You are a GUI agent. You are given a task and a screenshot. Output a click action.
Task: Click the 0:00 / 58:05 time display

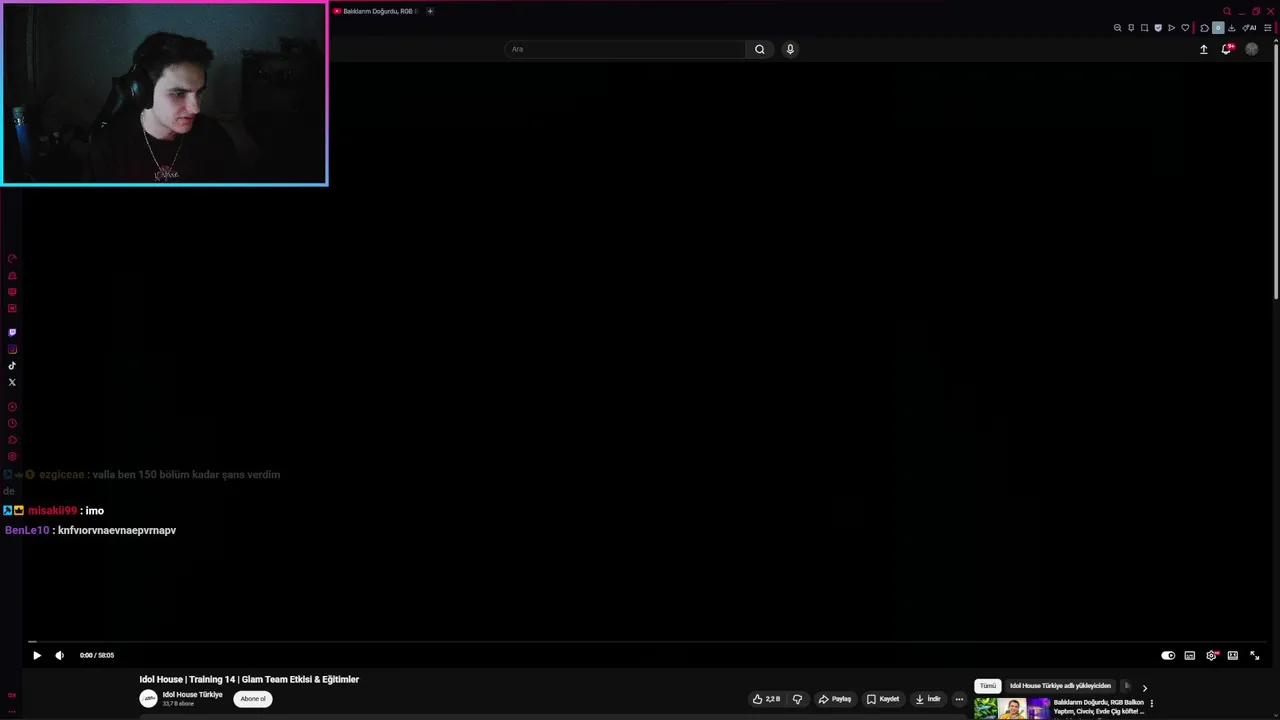click(x=97, y=655)
